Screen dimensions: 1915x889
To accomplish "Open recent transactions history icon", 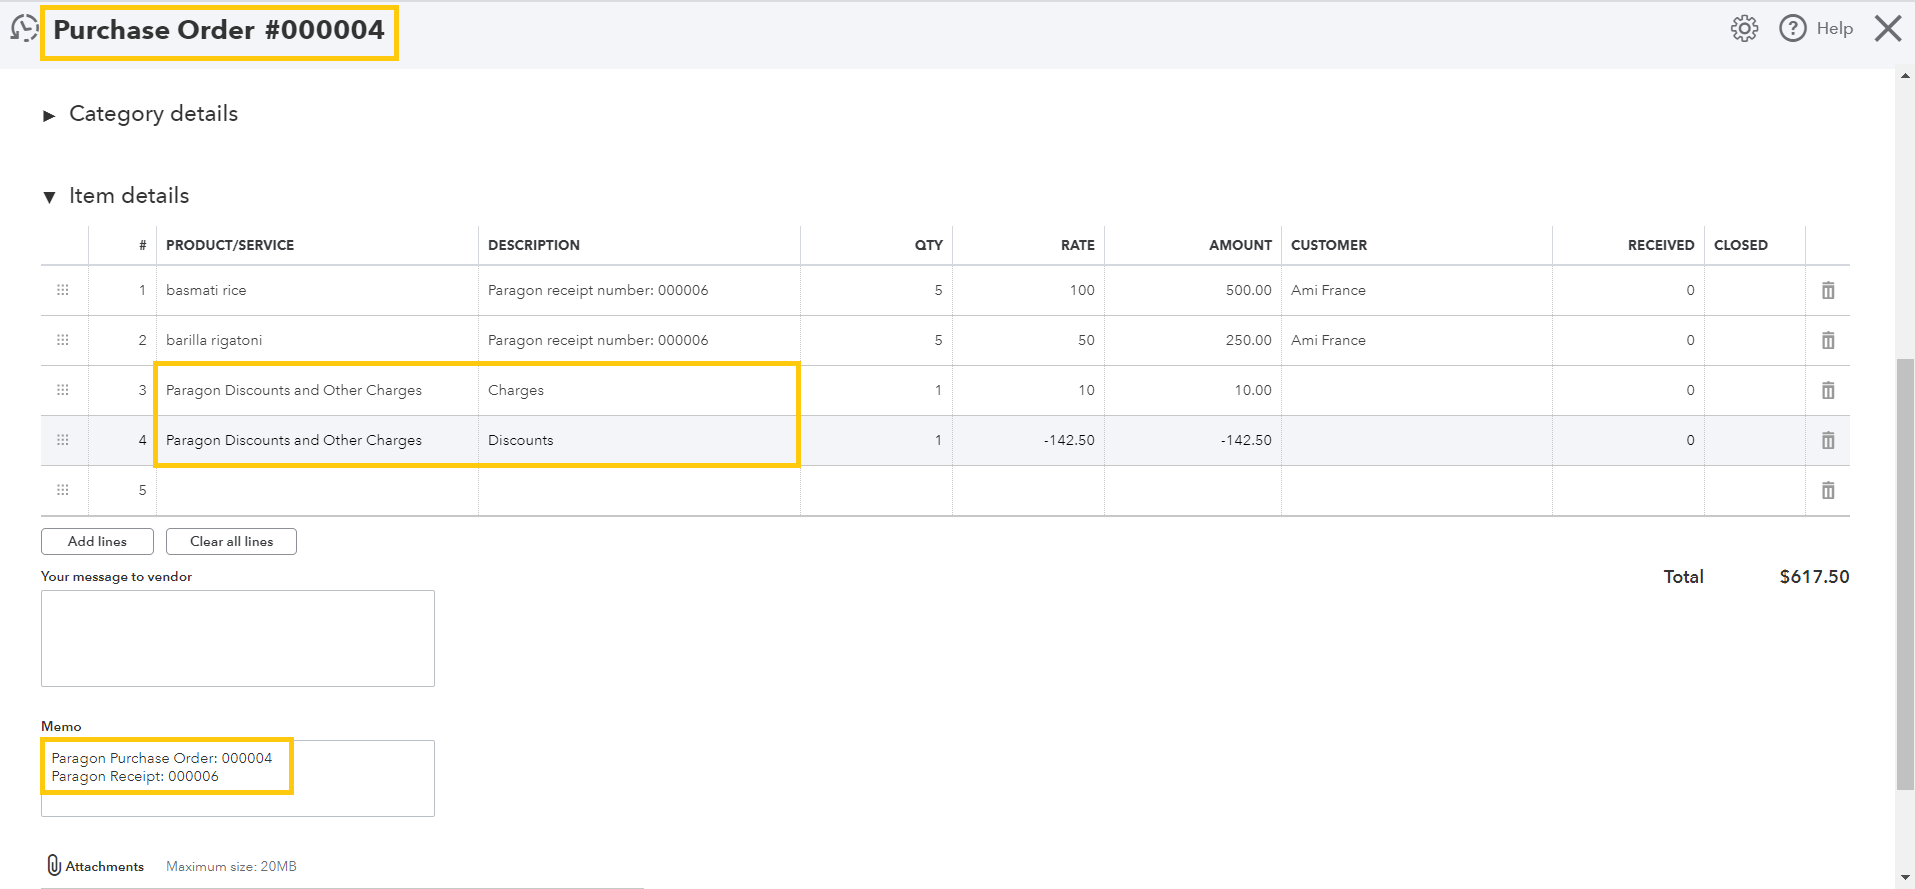I will point(24,29).
